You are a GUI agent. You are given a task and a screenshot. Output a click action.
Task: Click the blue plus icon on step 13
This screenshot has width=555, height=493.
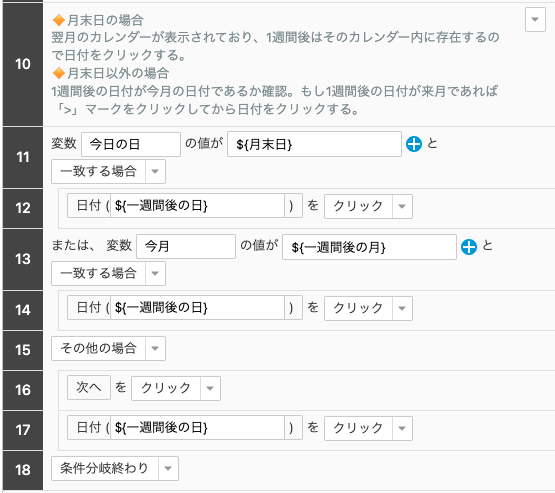click(469, 247)
